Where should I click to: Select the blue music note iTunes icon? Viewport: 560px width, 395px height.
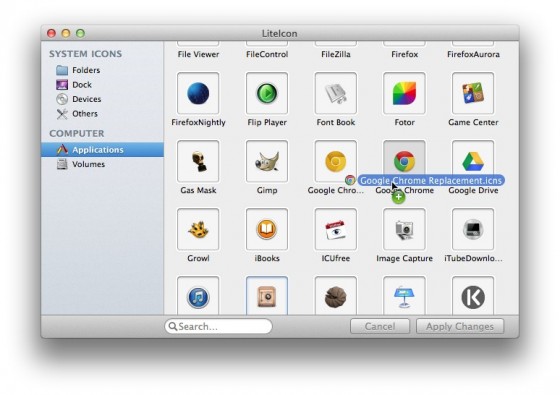tap(198, 296)
